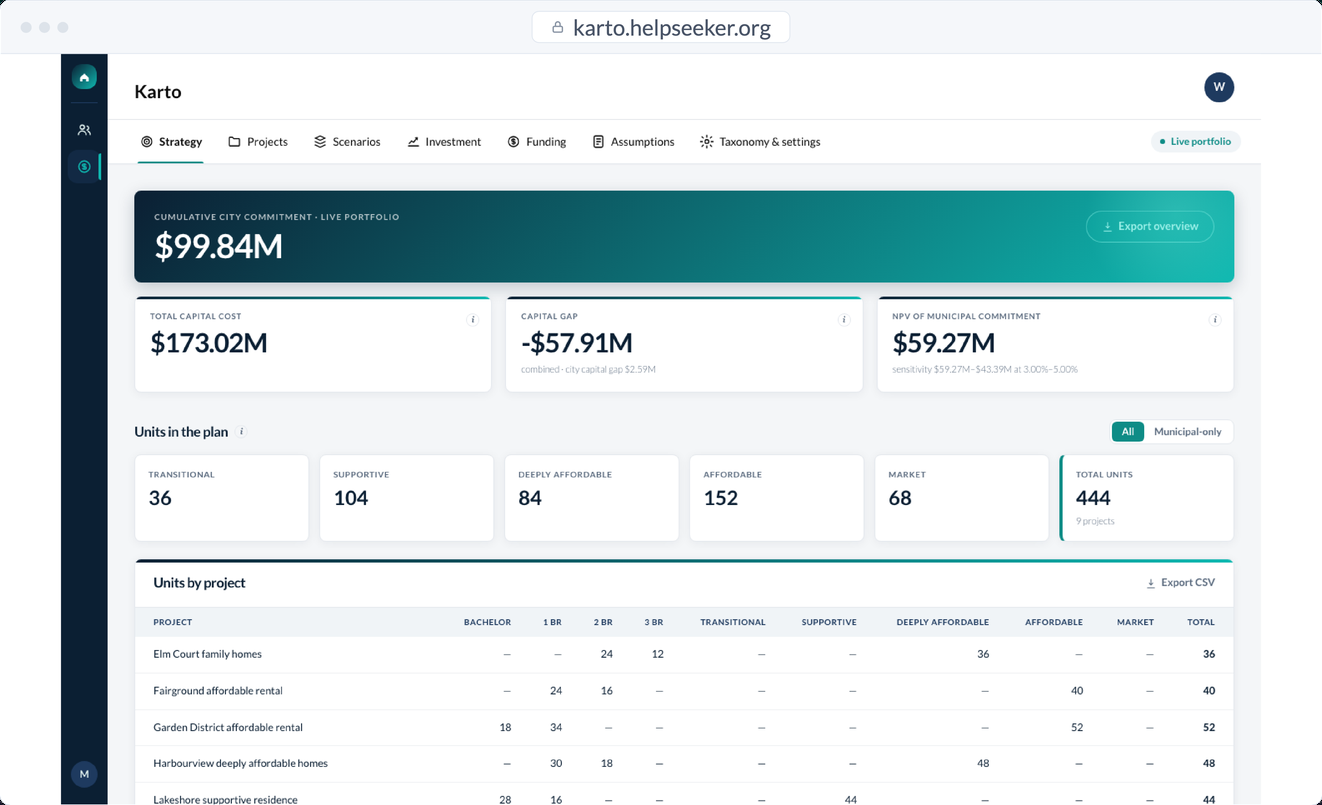The width and height of the screenshot is (1322, 805).
Task: Click the Total Units summary card
Action: [x=1147, y=498]
